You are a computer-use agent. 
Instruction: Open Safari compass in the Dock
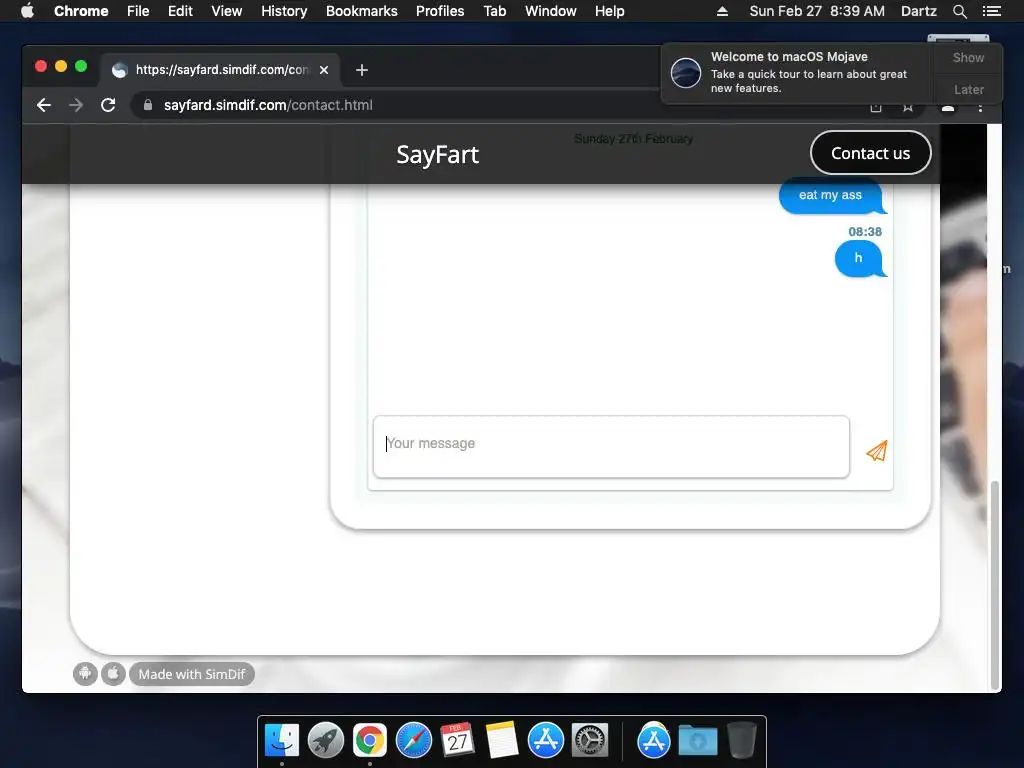coord(414,740)
